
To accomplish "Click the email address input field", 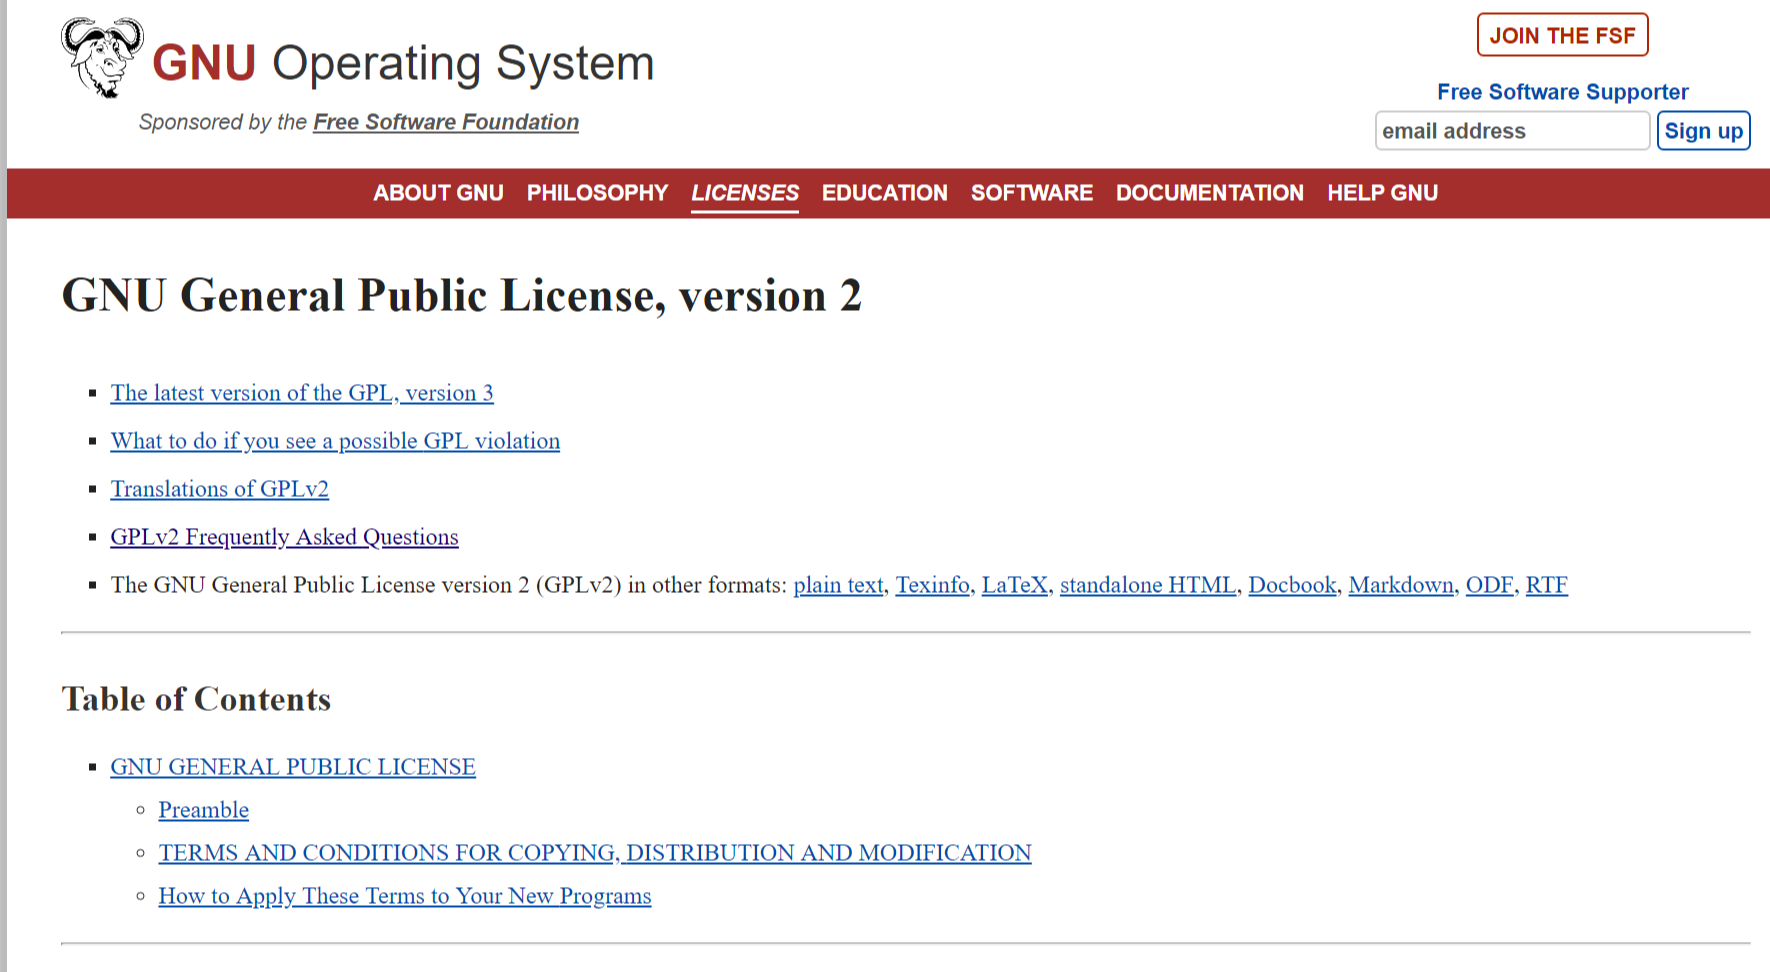I will [1511, 131].
